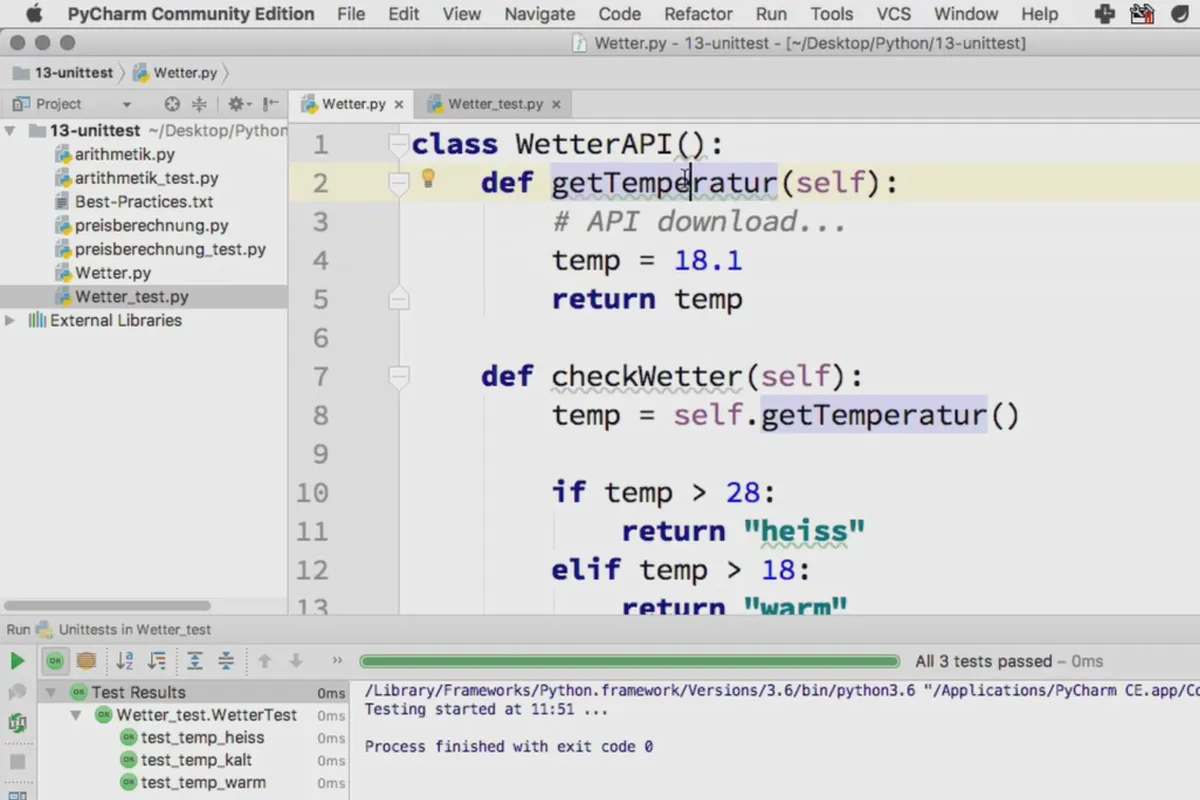
Task: Collapse all test result nodes
Action: pyautogui.click(x=227, y=661)
